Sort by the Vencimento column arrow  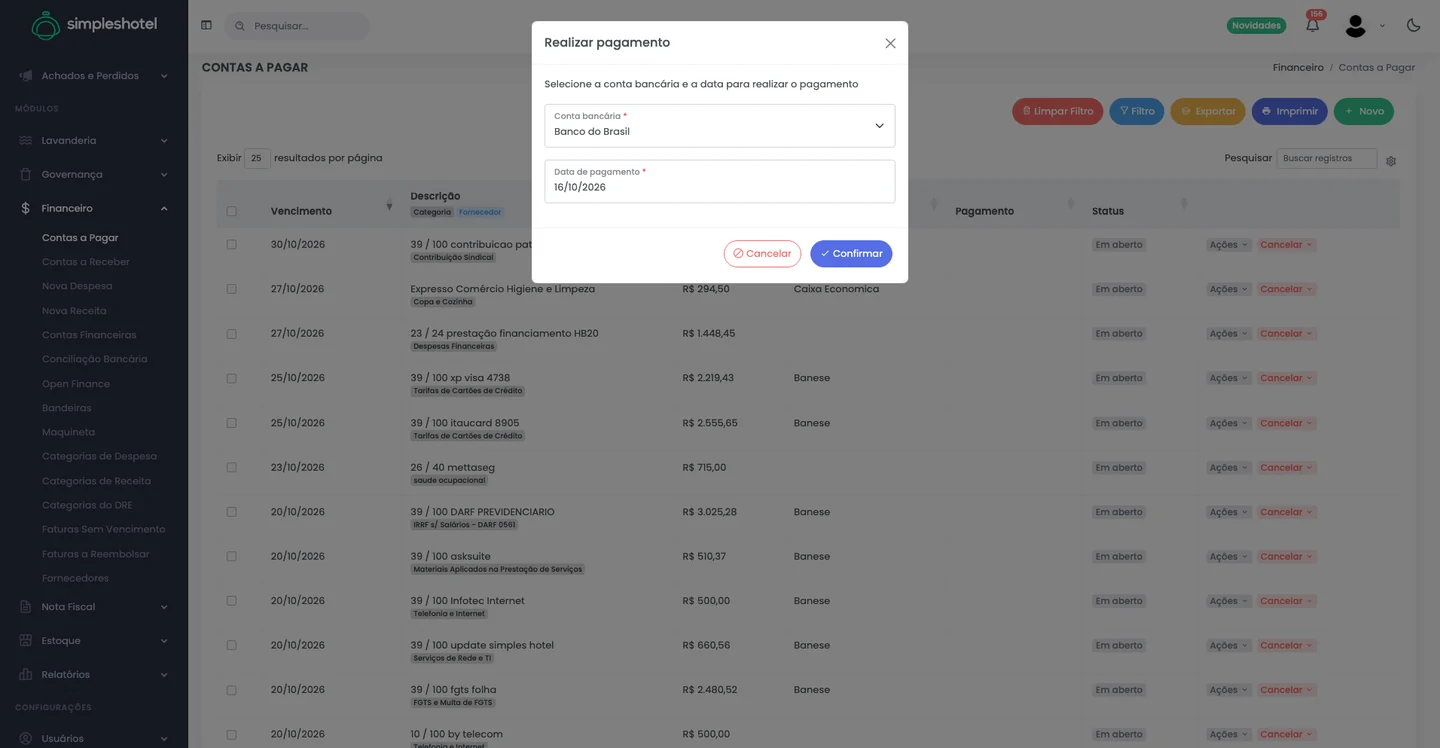click(x=389, y=206)
